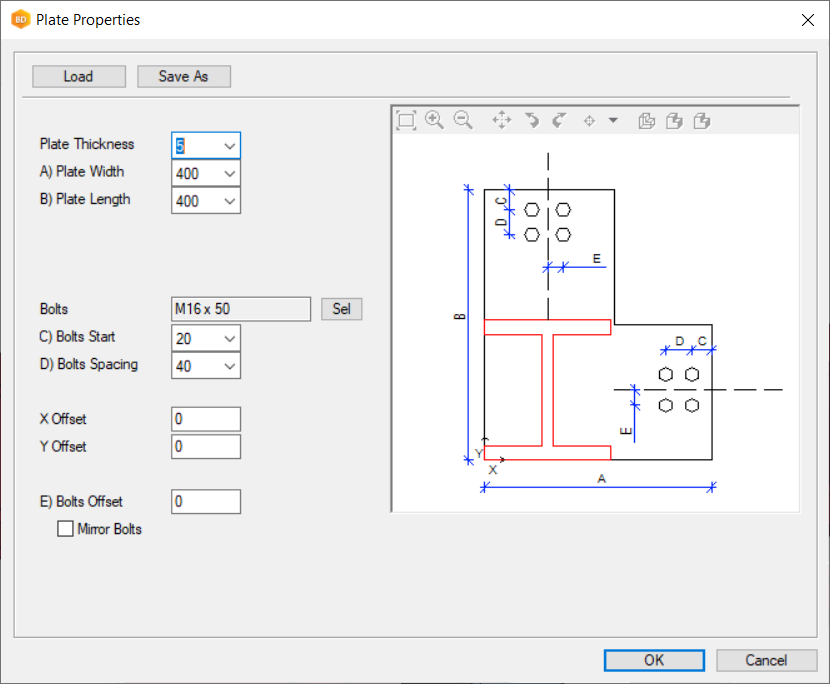Expand the Plate Width dropdown

(230, 174)
